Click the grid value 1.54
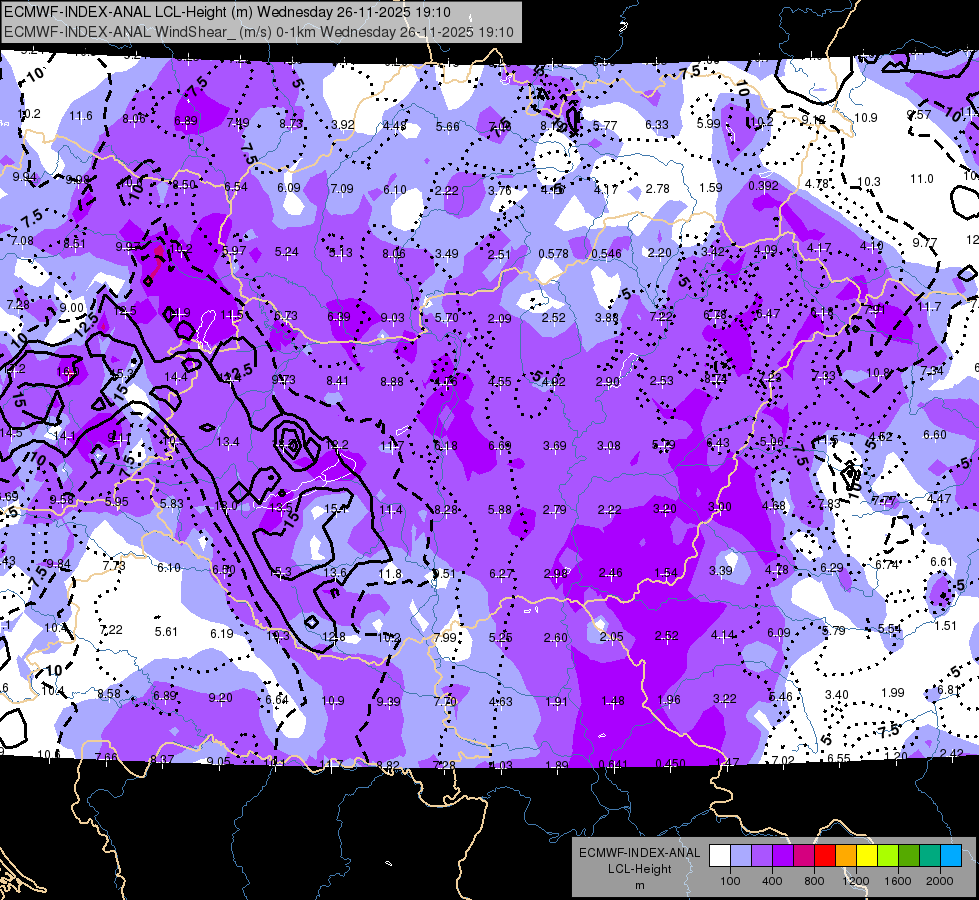The image size is (979, 900). click(666, 573)
